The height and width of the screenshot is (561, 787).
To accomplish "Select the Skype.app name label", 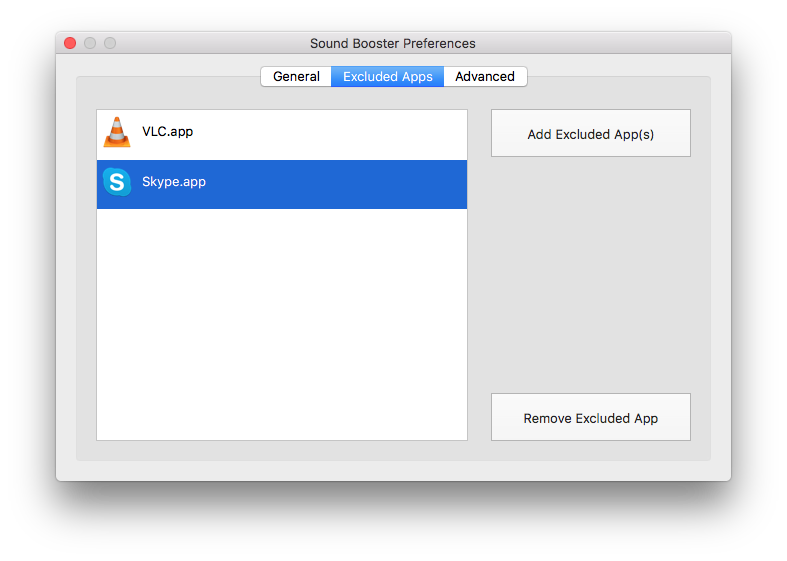I will click(x=174, y=182).
